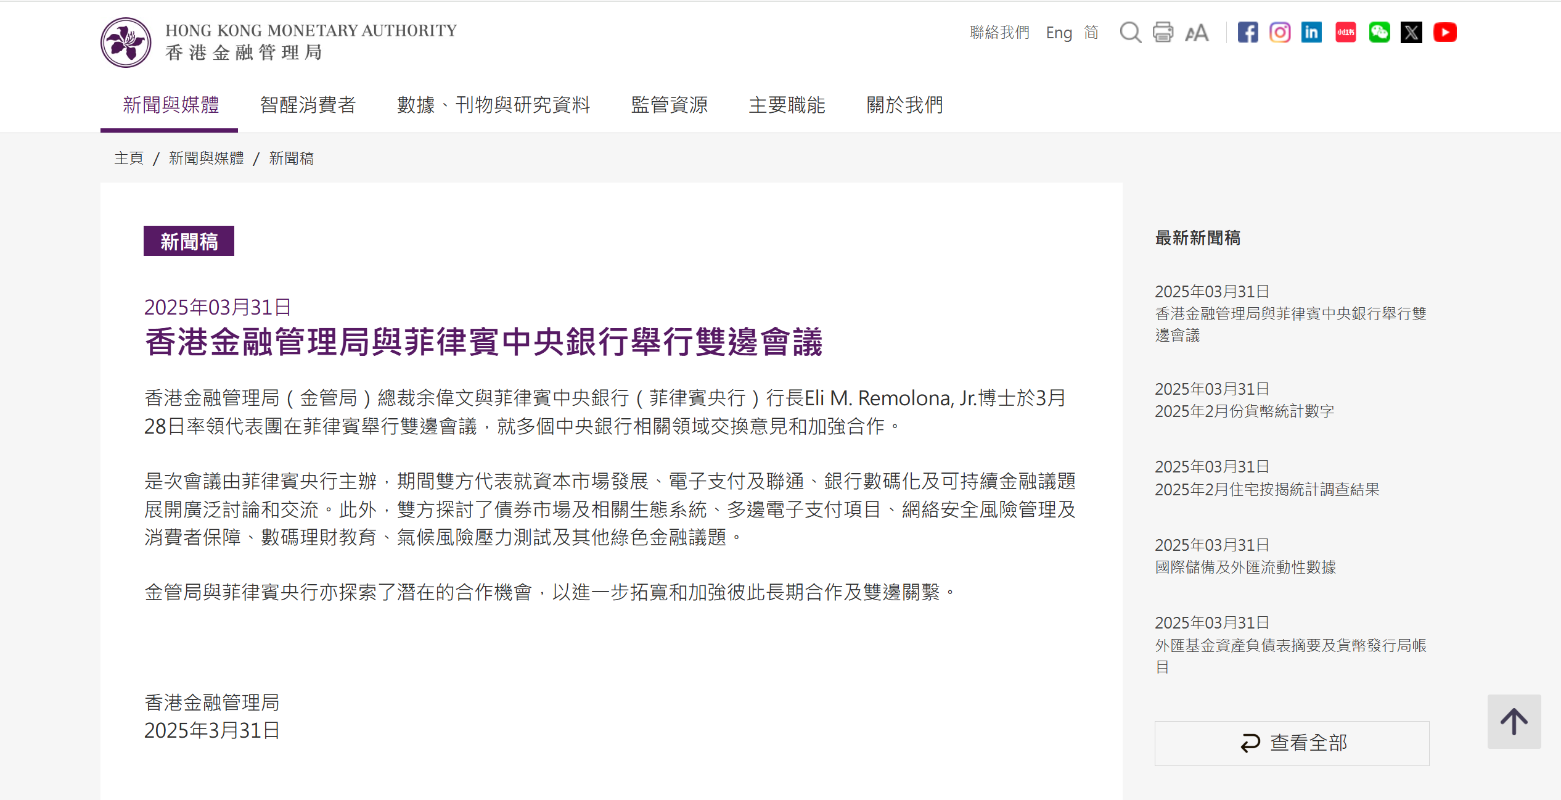Click the printer icon
This screenshot has height=800, width=1561.
pyautogui.click(x=1163, y=32)
